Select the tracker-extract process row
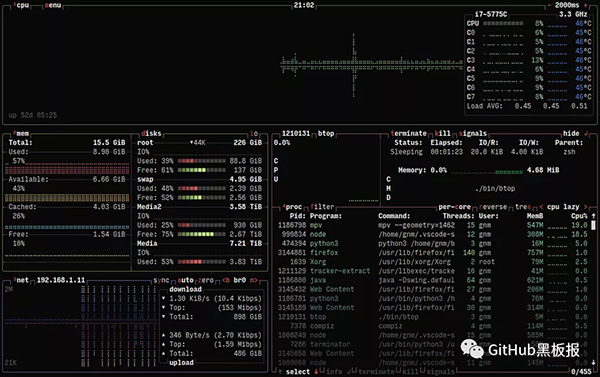Viewport: 600px width, 377px height. tap(432, 271)
